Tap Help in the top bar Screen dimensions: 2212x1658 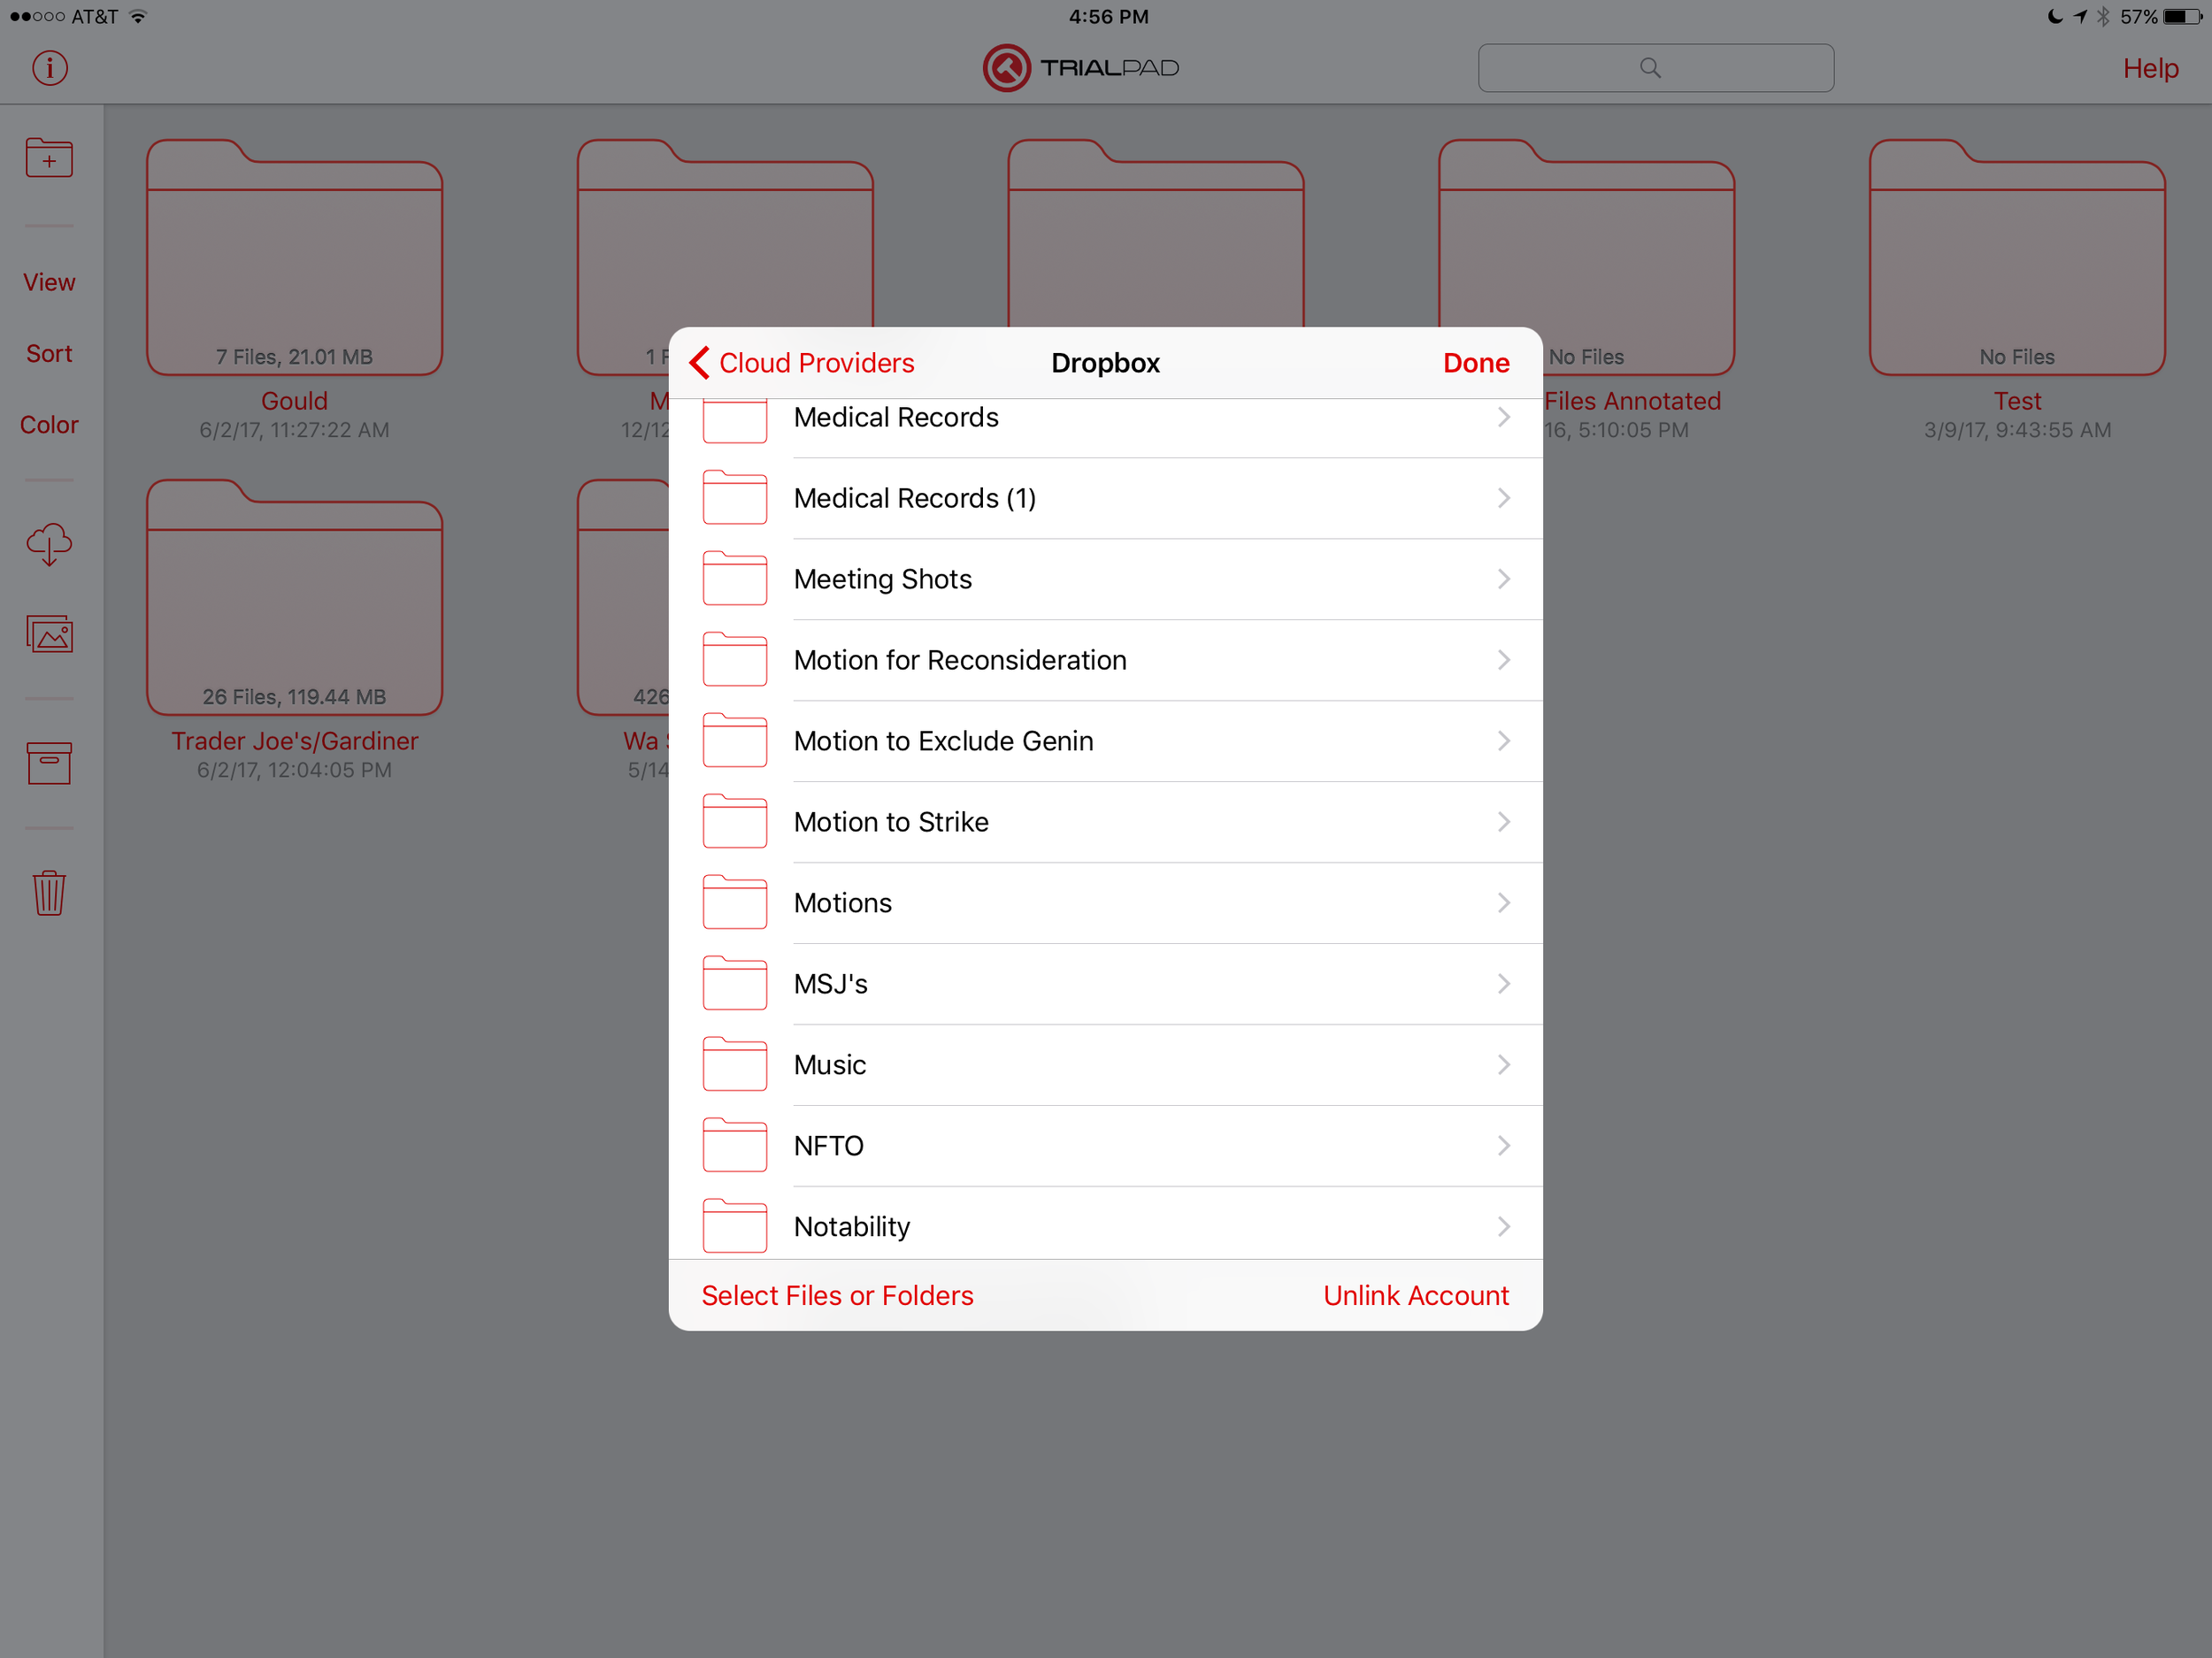point(2150,68)
